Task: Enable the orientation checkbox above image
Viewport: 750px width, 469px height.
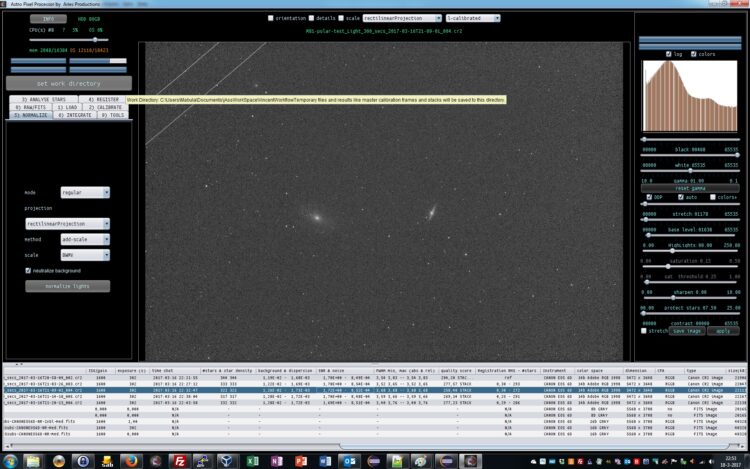Action: pos(270,18)
